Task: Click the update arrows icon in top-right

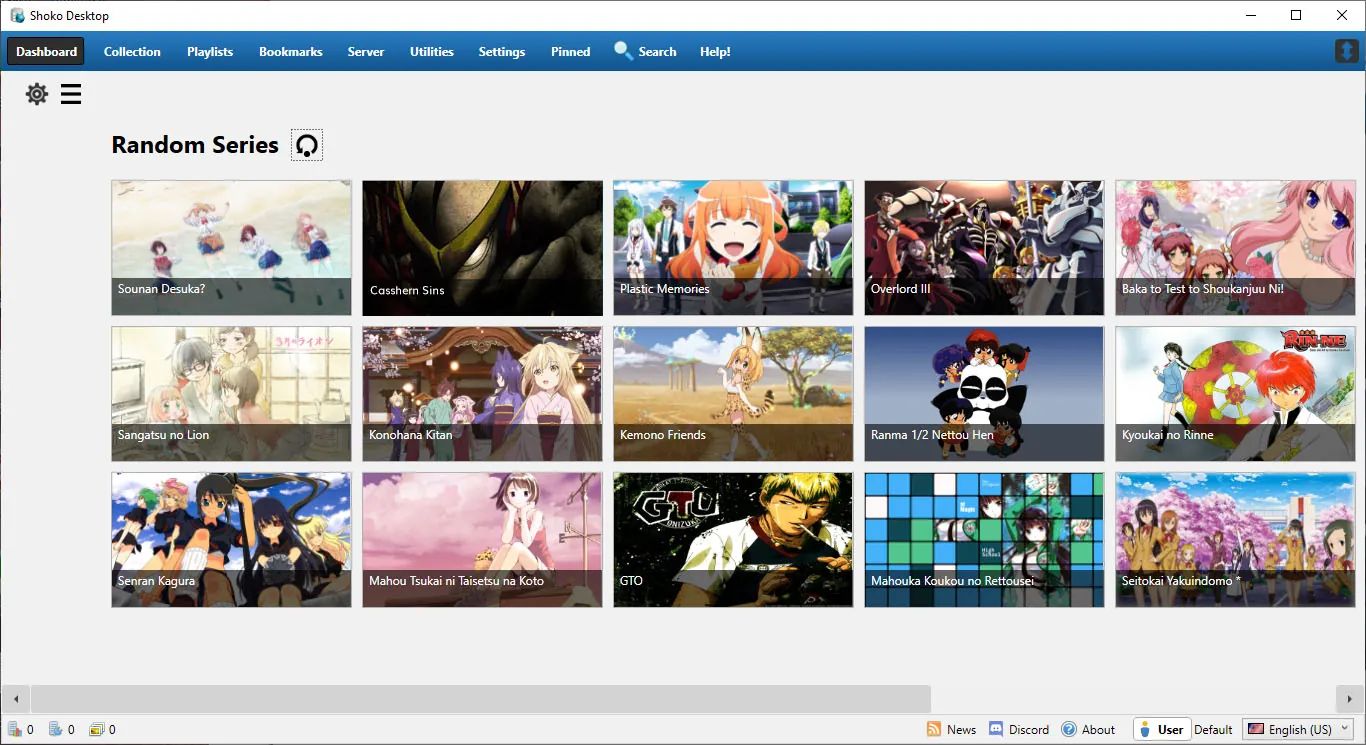Action: pyautogui.click(x=1347, y=51)
